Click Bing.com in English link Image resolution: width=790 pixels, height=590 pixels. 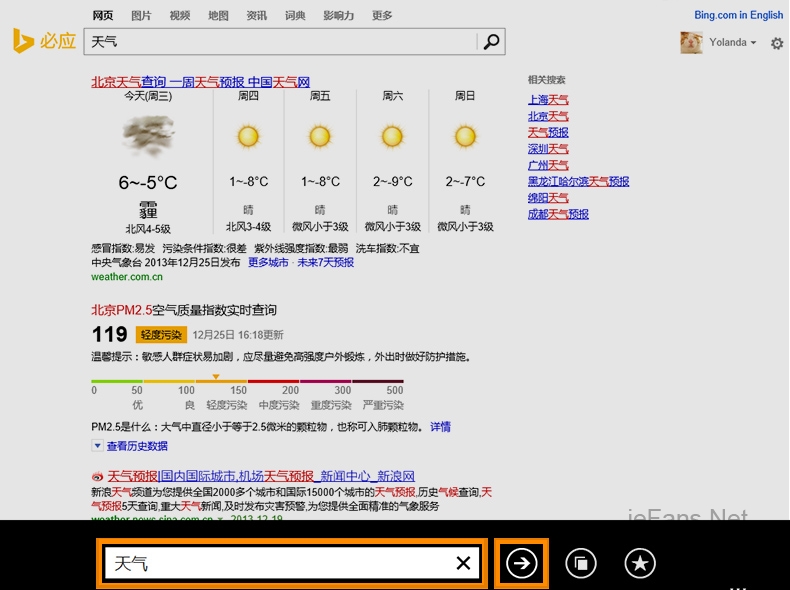[739, 15]
